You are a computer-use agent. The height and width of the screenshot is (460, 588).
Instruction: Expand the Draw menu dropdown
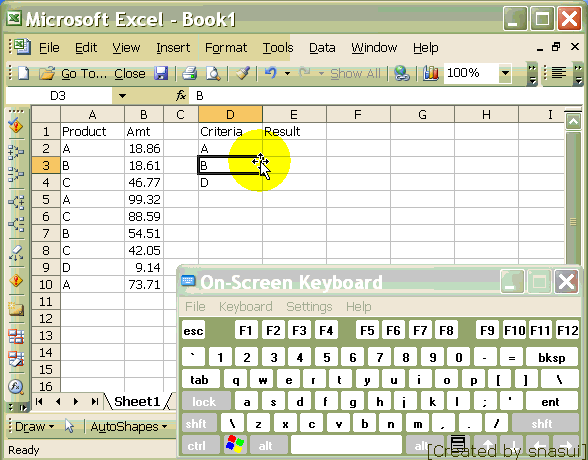[34, 427]
